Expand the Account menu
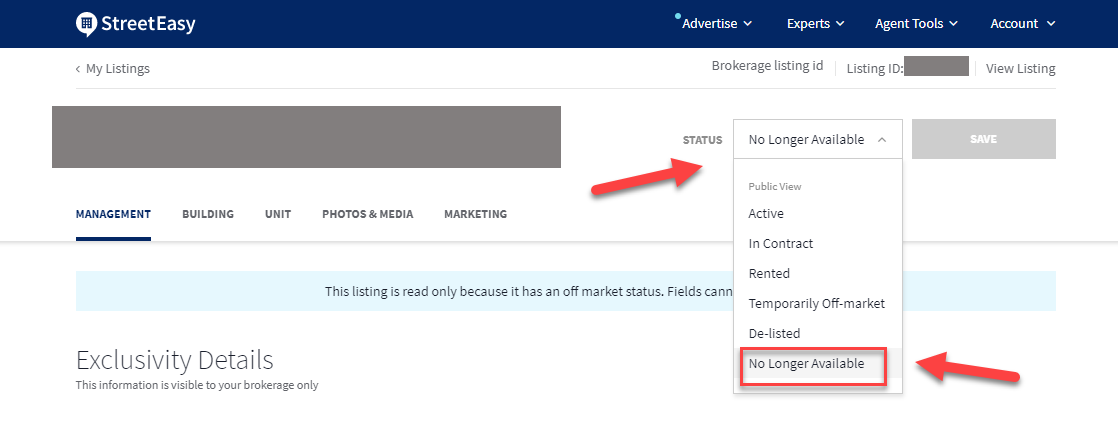 pyautogui.click(x=1022, y=24)
